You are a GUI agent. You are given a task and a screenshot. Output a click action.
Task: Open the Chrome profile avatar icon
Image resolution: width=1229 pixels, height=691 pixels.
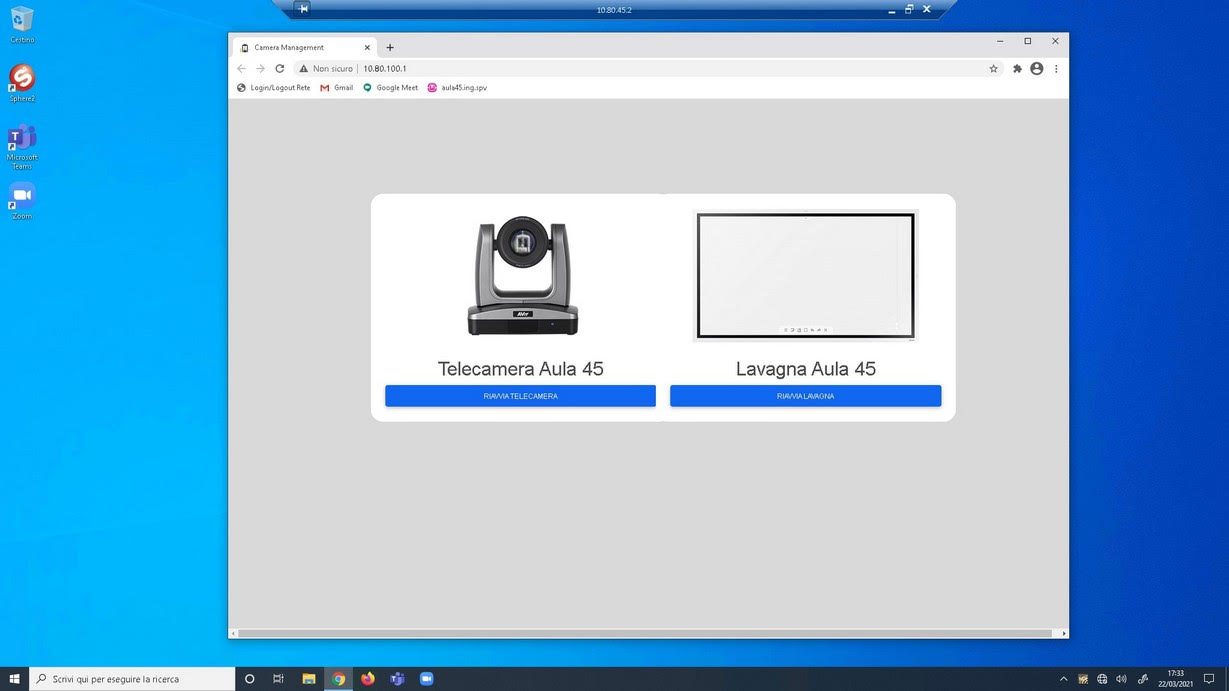tap(1036, 69)
